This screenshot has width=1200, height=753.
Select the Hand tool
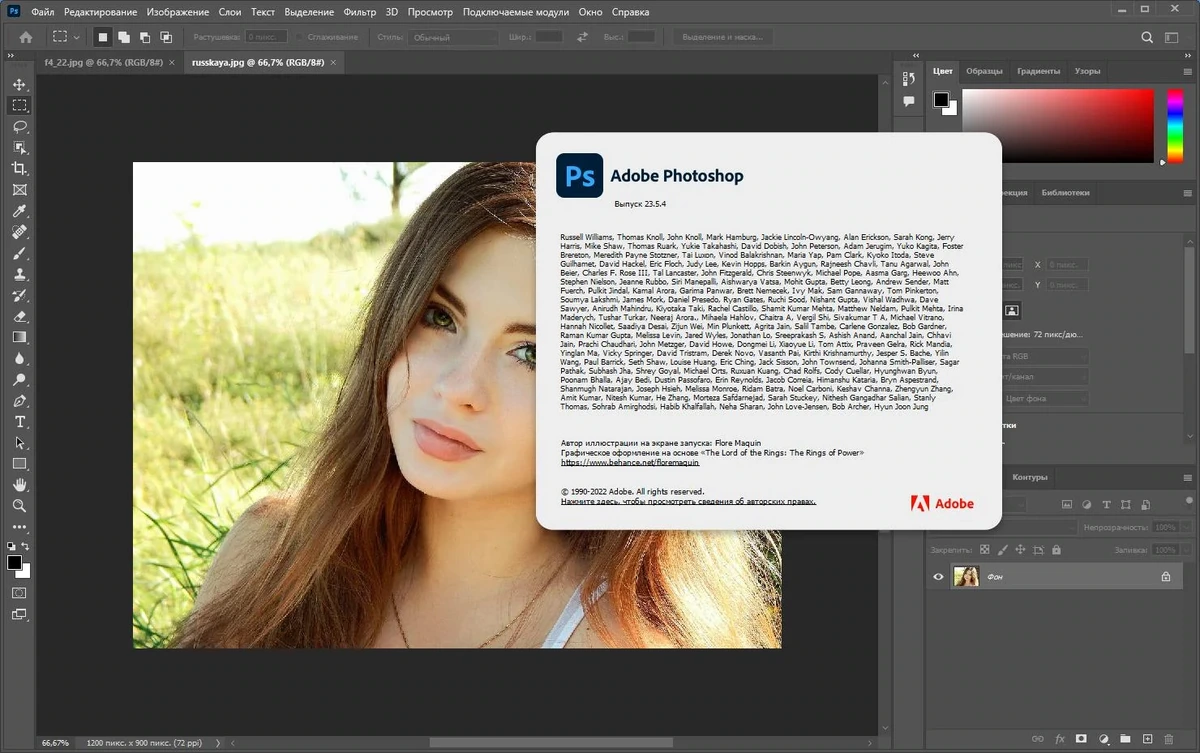pyautogui.click(x=19, y=485)
